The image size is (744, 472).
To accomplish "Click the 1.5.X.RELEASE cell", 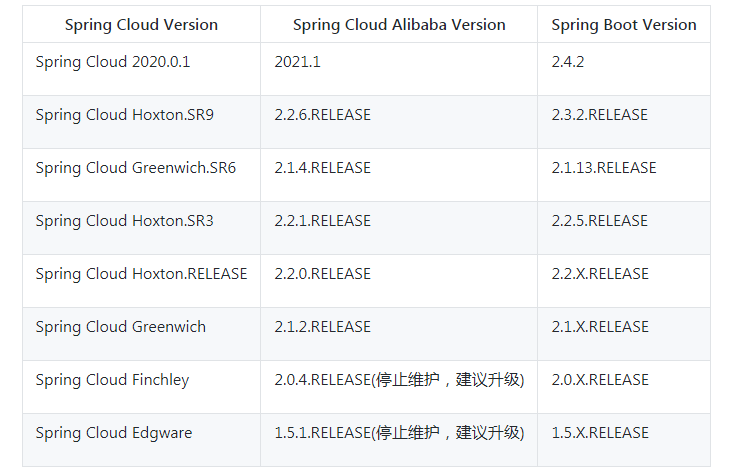I will 624,440.
